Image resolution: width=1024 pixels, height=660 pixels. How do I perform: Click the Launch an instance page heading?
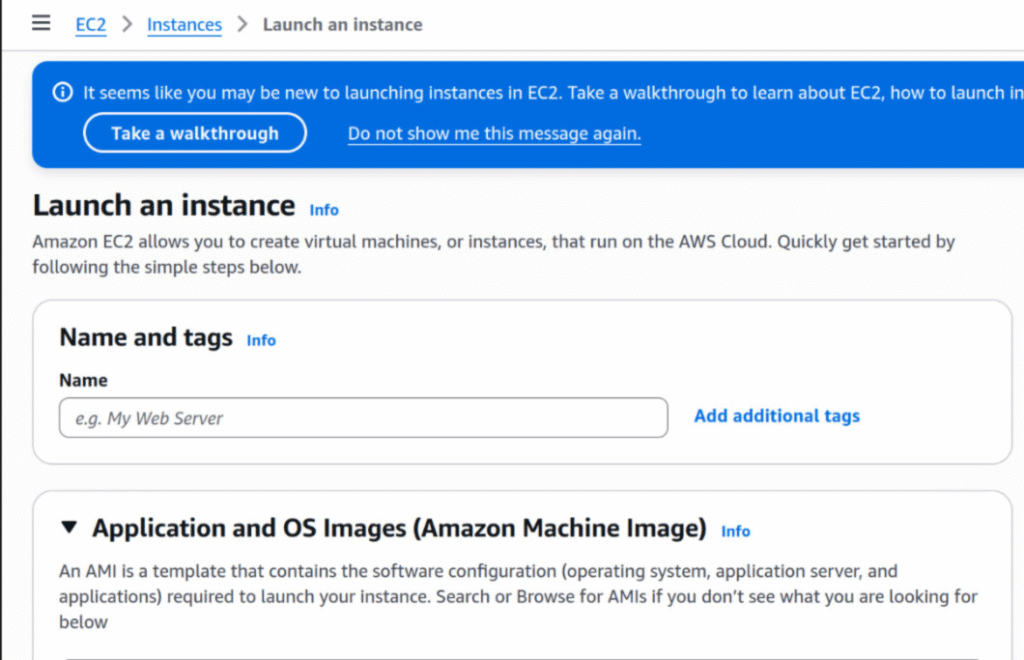pos(164,206)
